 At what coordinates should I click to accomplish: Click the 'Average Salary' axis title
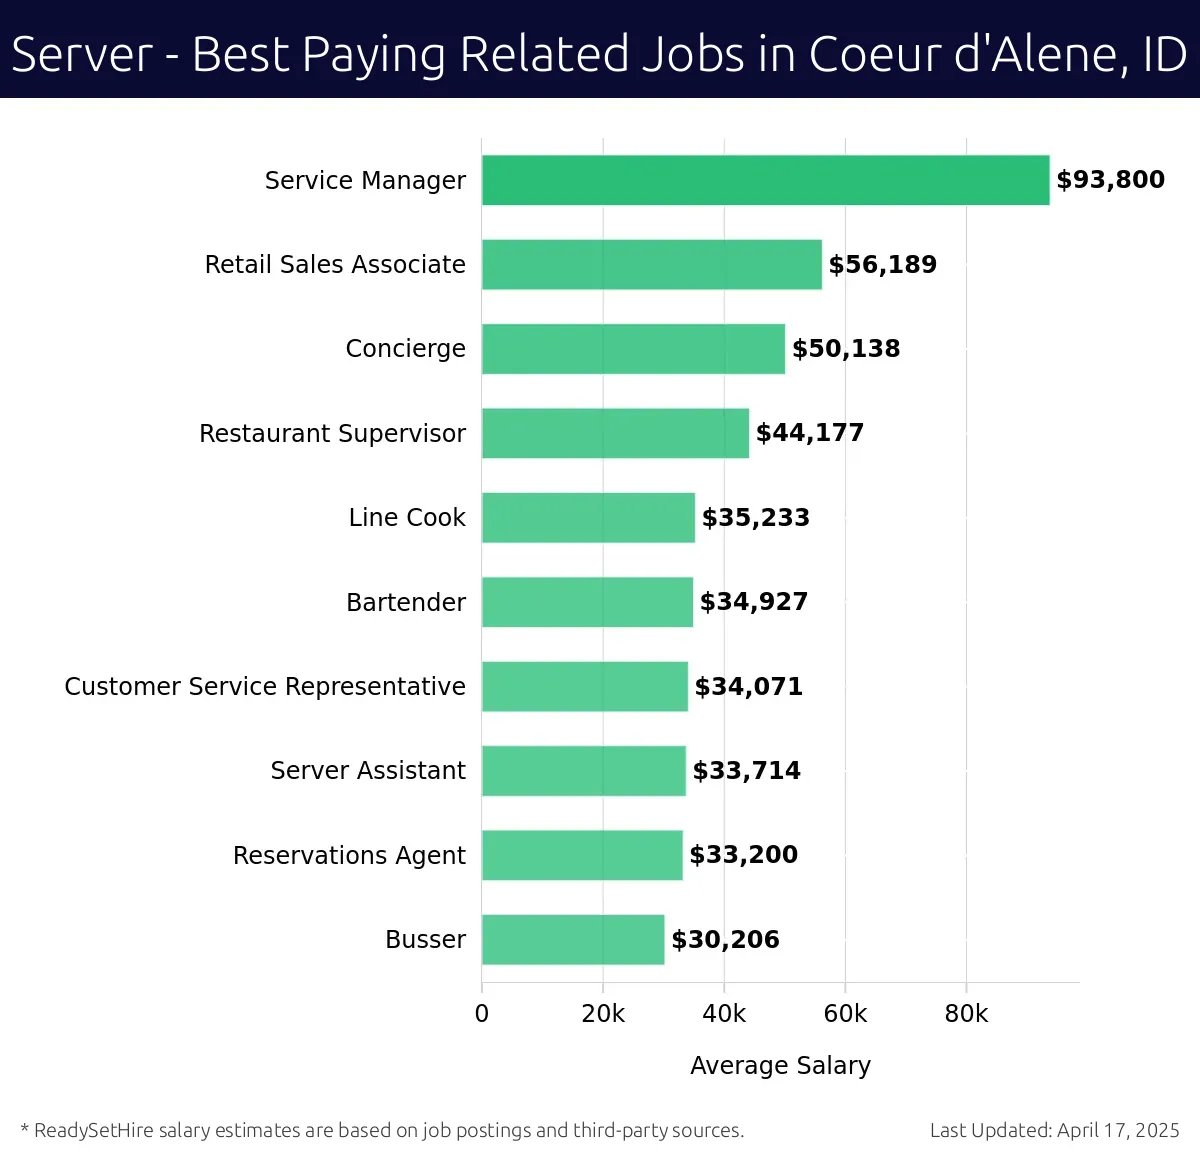click(780, 1066)
